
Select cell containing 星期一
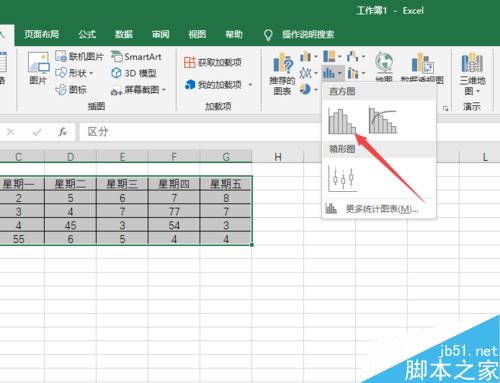19,184
